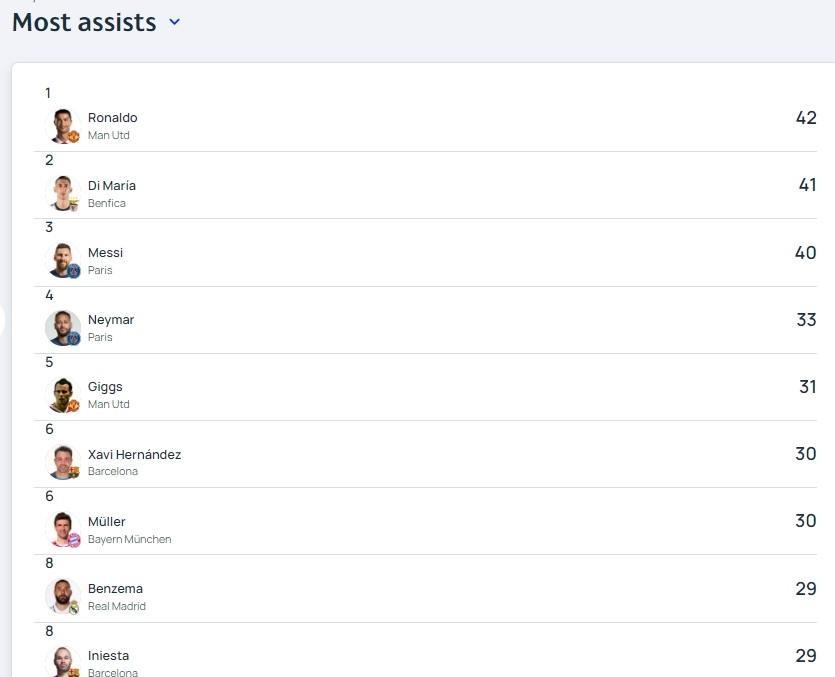Click Giggs's player headshot
The height and width of the screenshot is (677, 835).
click(x=63, y=395)
